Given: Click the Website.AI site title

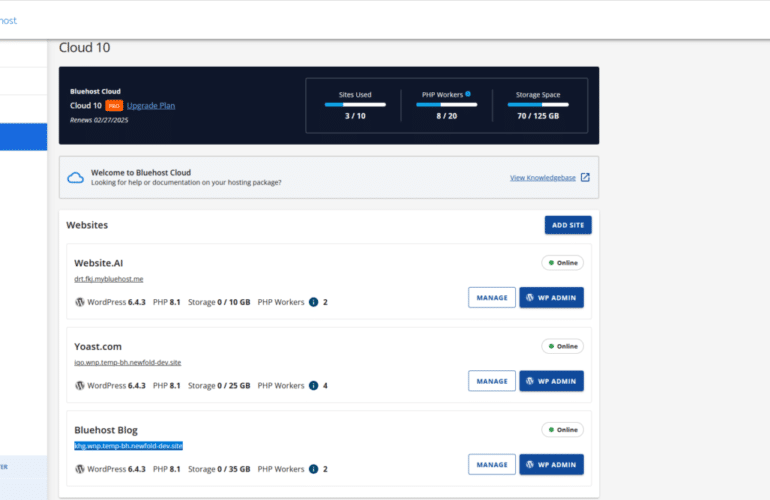Looking at the screenshot, I should point(99,263).
